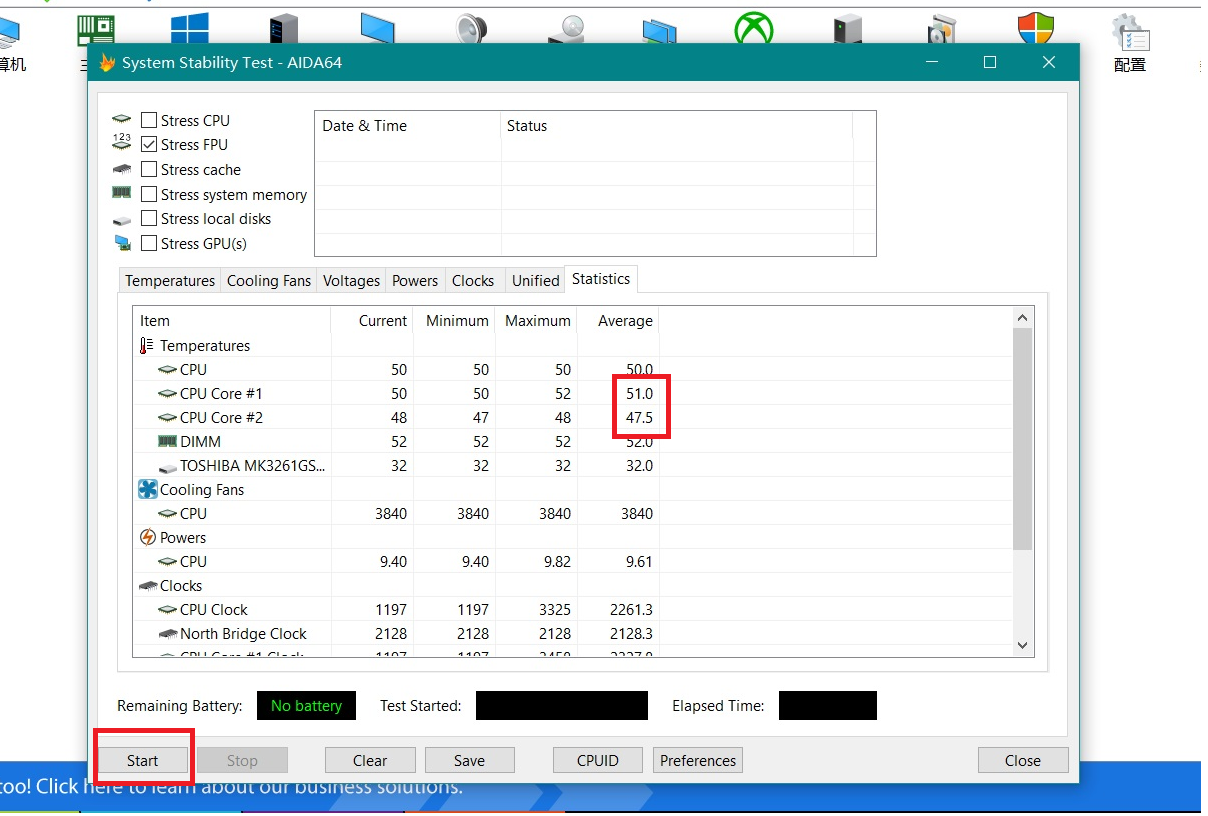Enable the Stress CPU checkbox
The image size is (1208, 816).
point(149,121)
